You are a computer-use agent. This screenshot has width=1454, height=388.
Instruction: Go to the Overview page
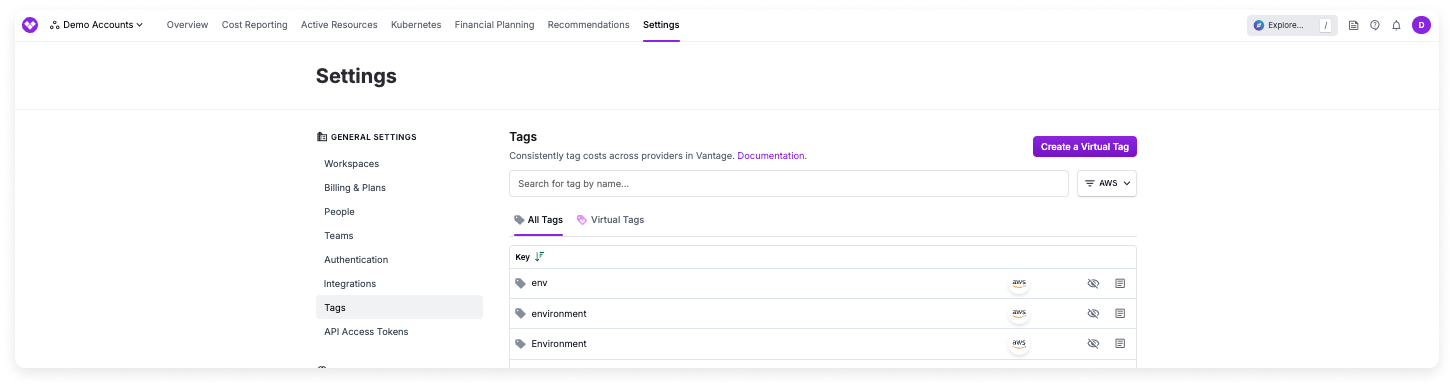point(187,25)
